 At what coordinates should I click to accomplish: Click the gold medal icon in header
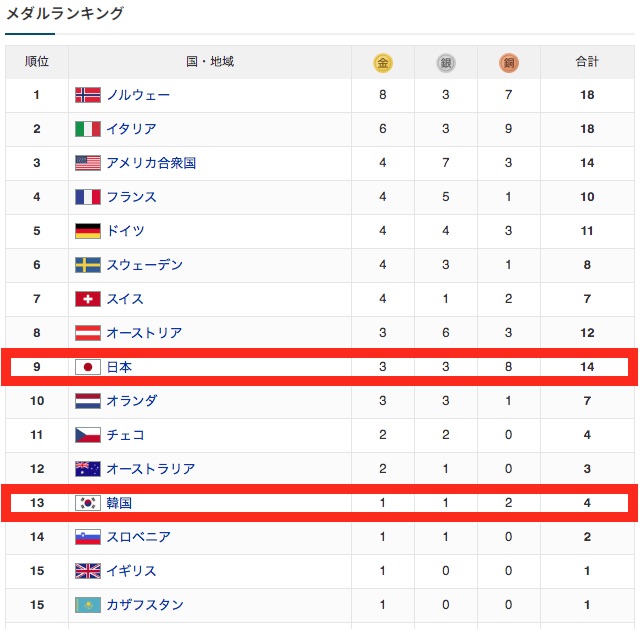382,63
